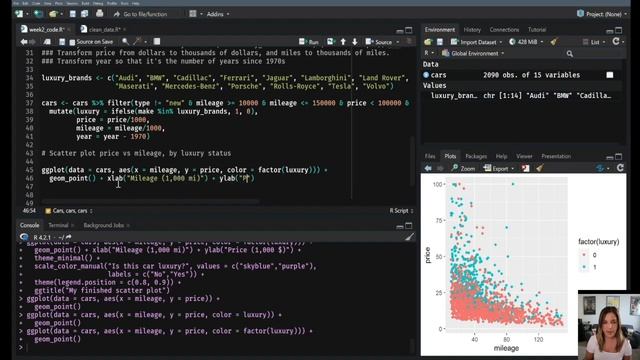
Task: Go back to previous source location
Action: (x=24, y=42)
